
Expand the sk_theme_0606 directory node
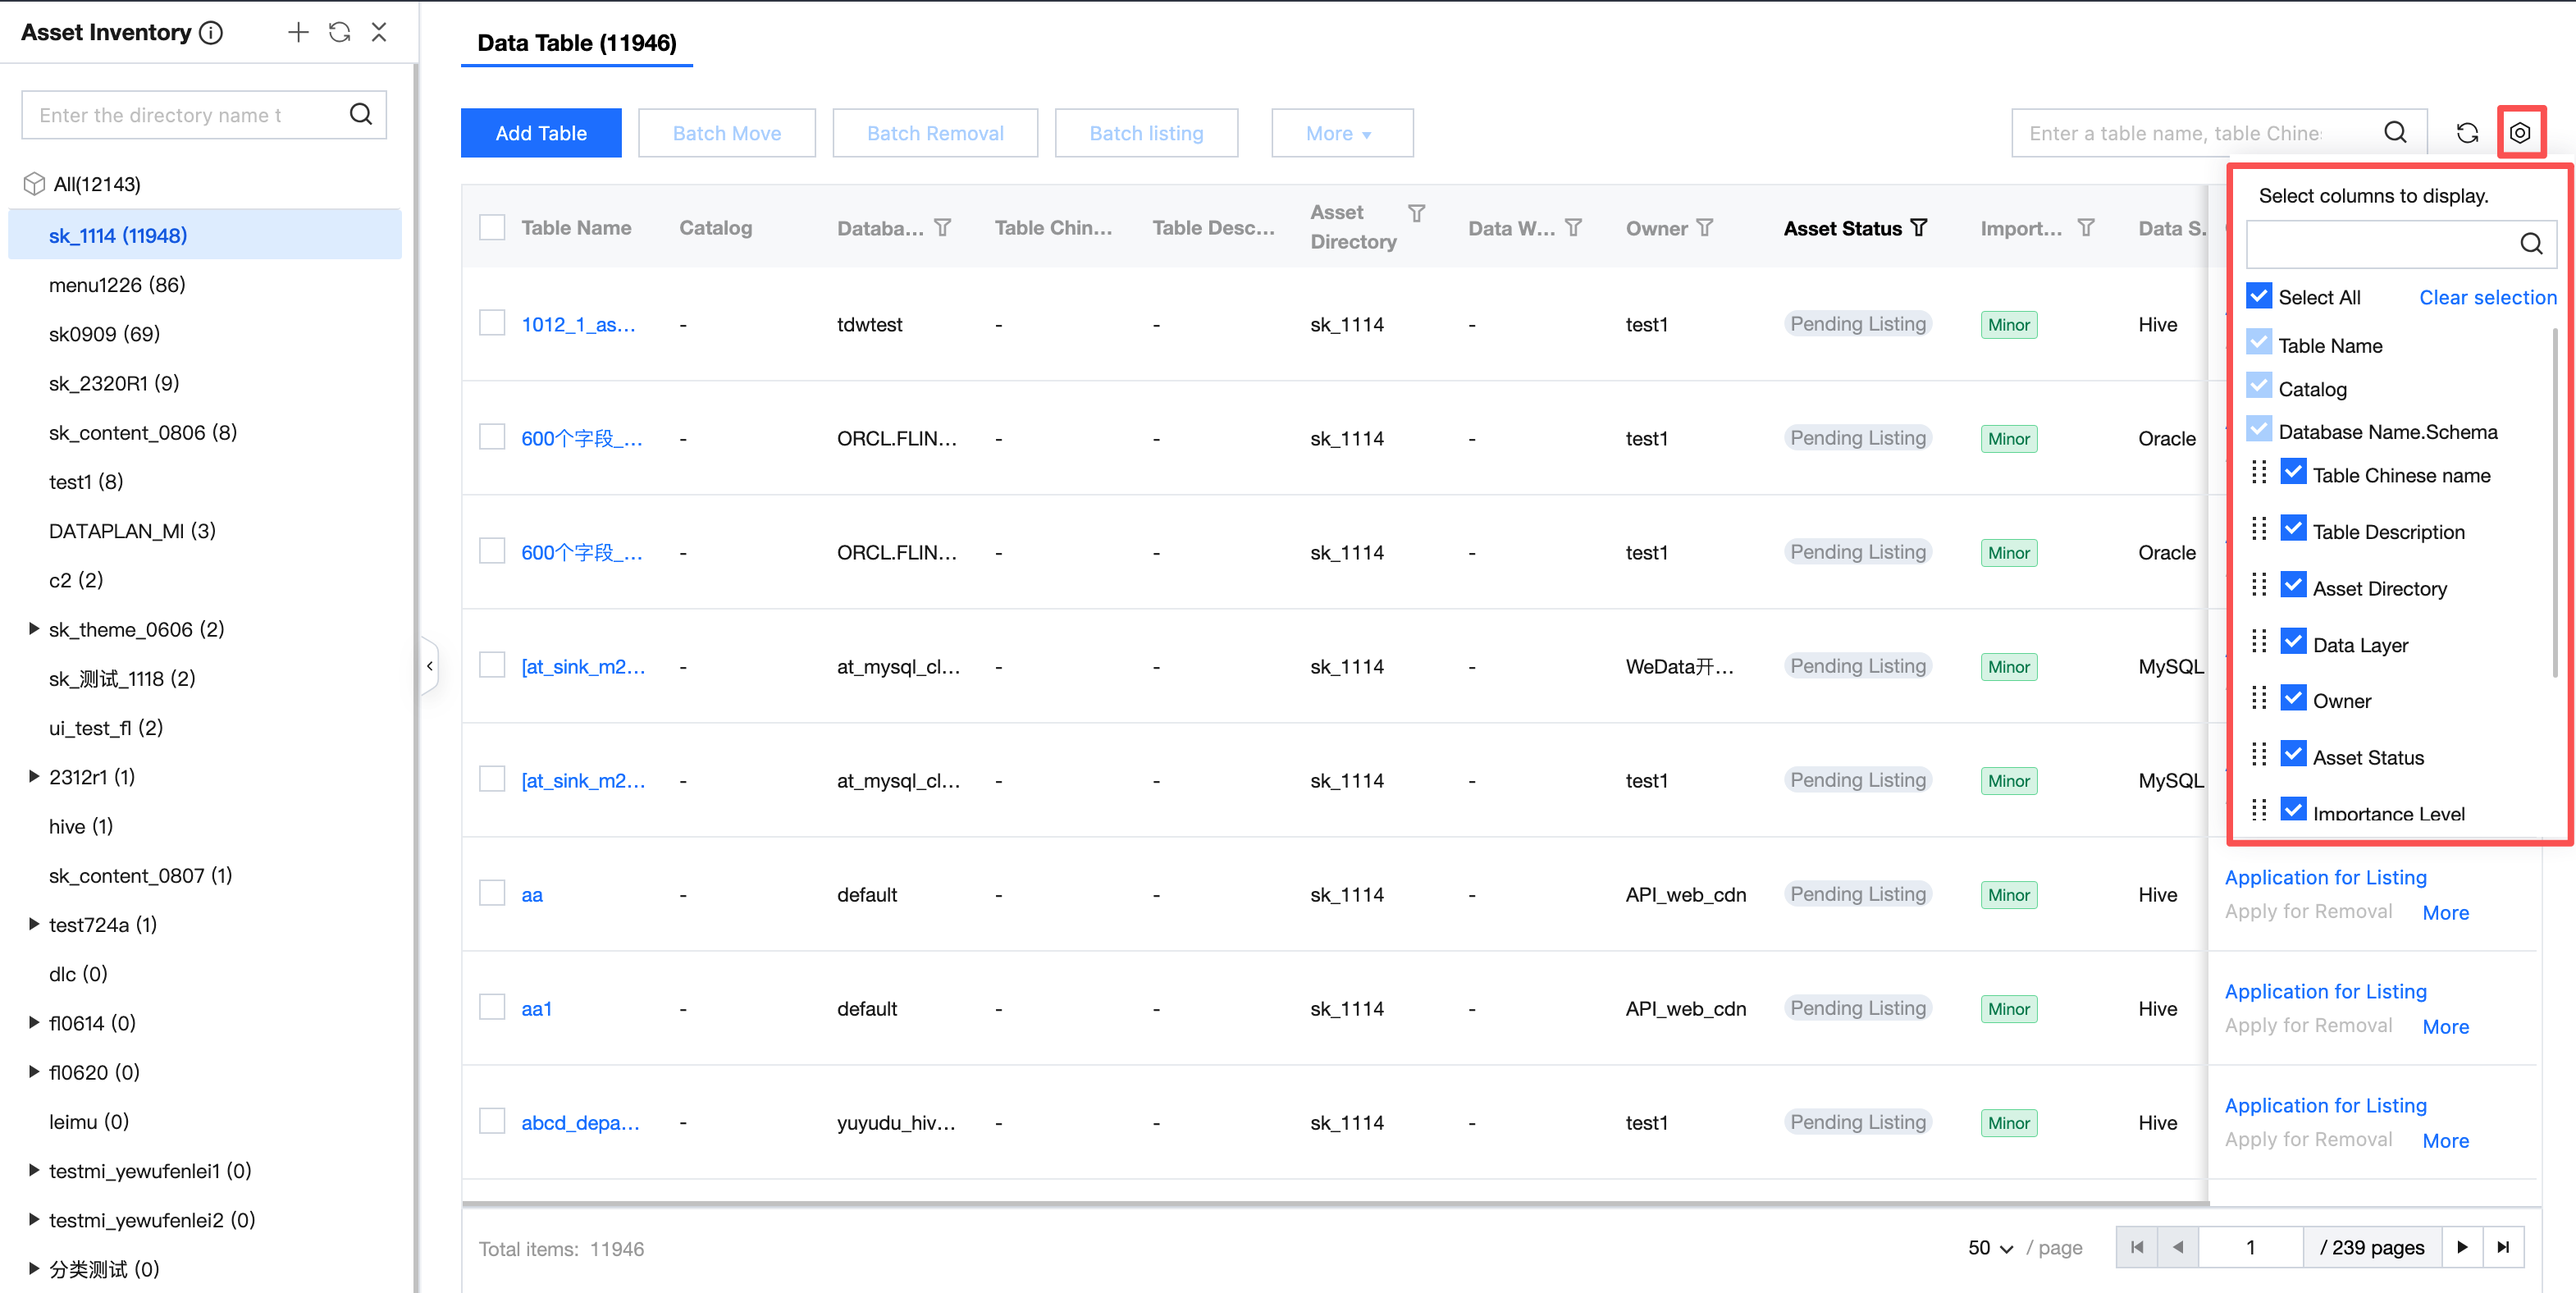pyautogui.click(x=34, y=629)
